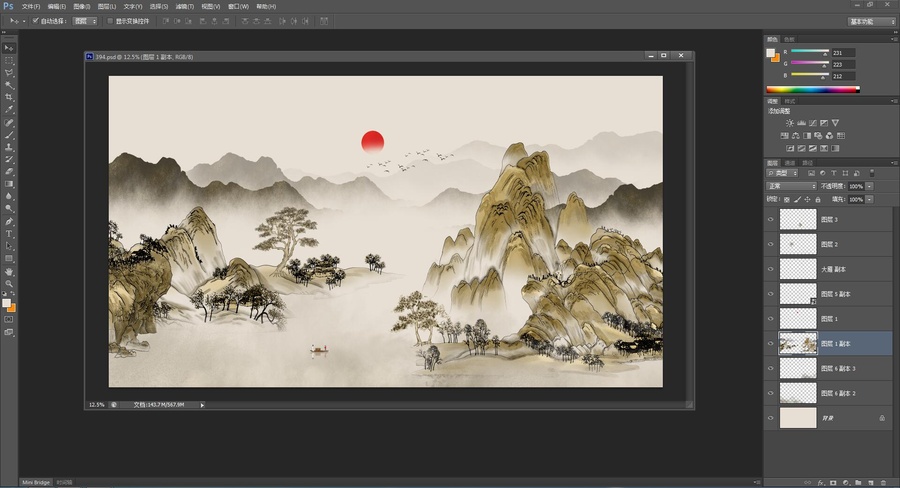Add a Brightness/Contrast adjustment
This screenshot has height=488, width=900.
(x=790, y=123)
